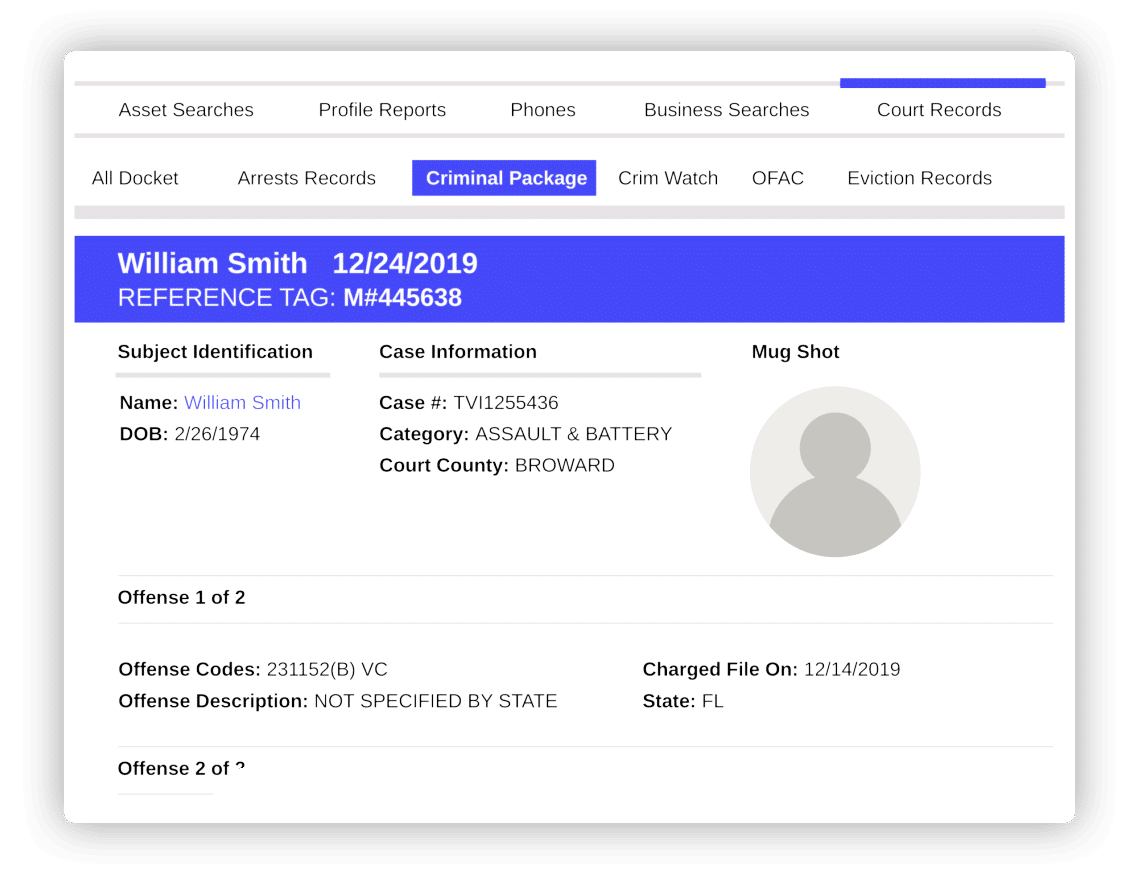Click the William Smith record header banner
The width and height of the screenshot is (1142, 876).
(x=569, y=279)
